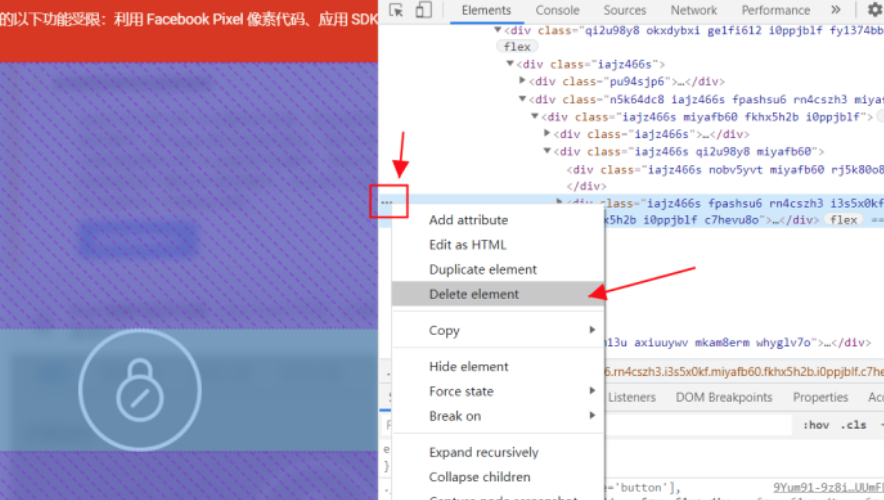Open DevTools settings gear

pos(874,10)
